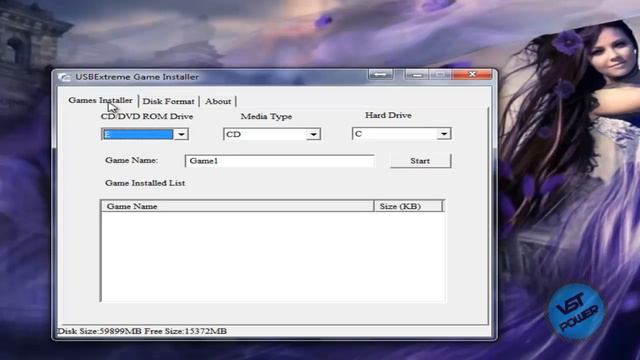Click the Game Name column header
640x360 pixels.
click(238, 206)
